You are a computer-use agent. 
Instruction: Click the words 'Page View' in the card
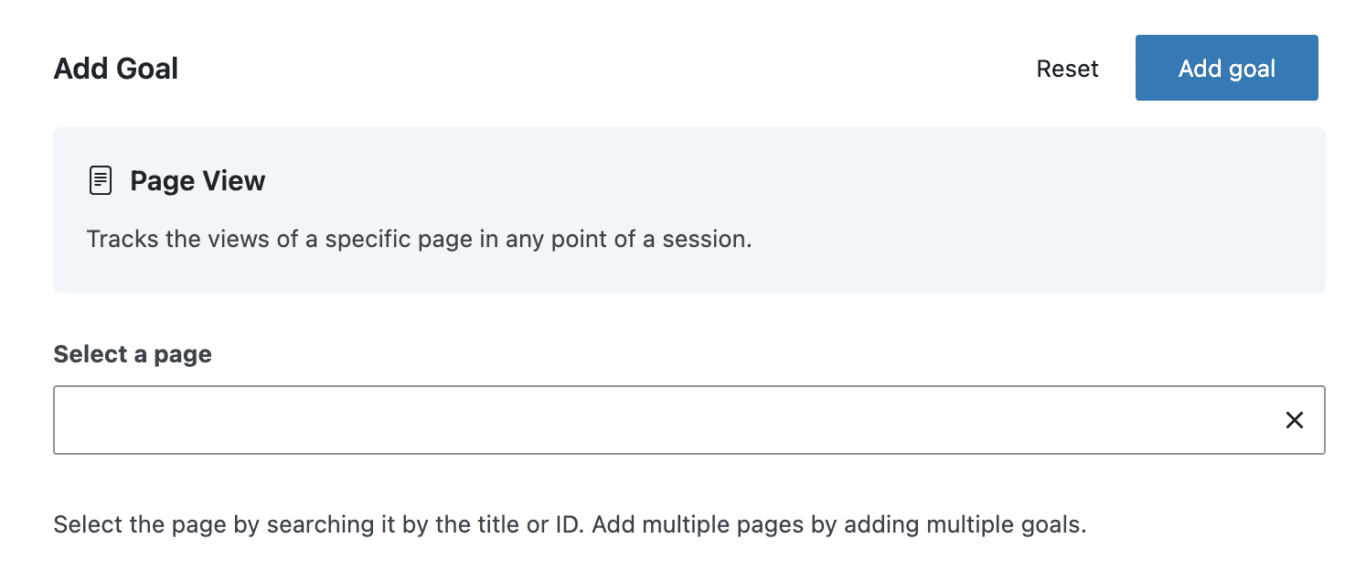click(x=197, y=181)
